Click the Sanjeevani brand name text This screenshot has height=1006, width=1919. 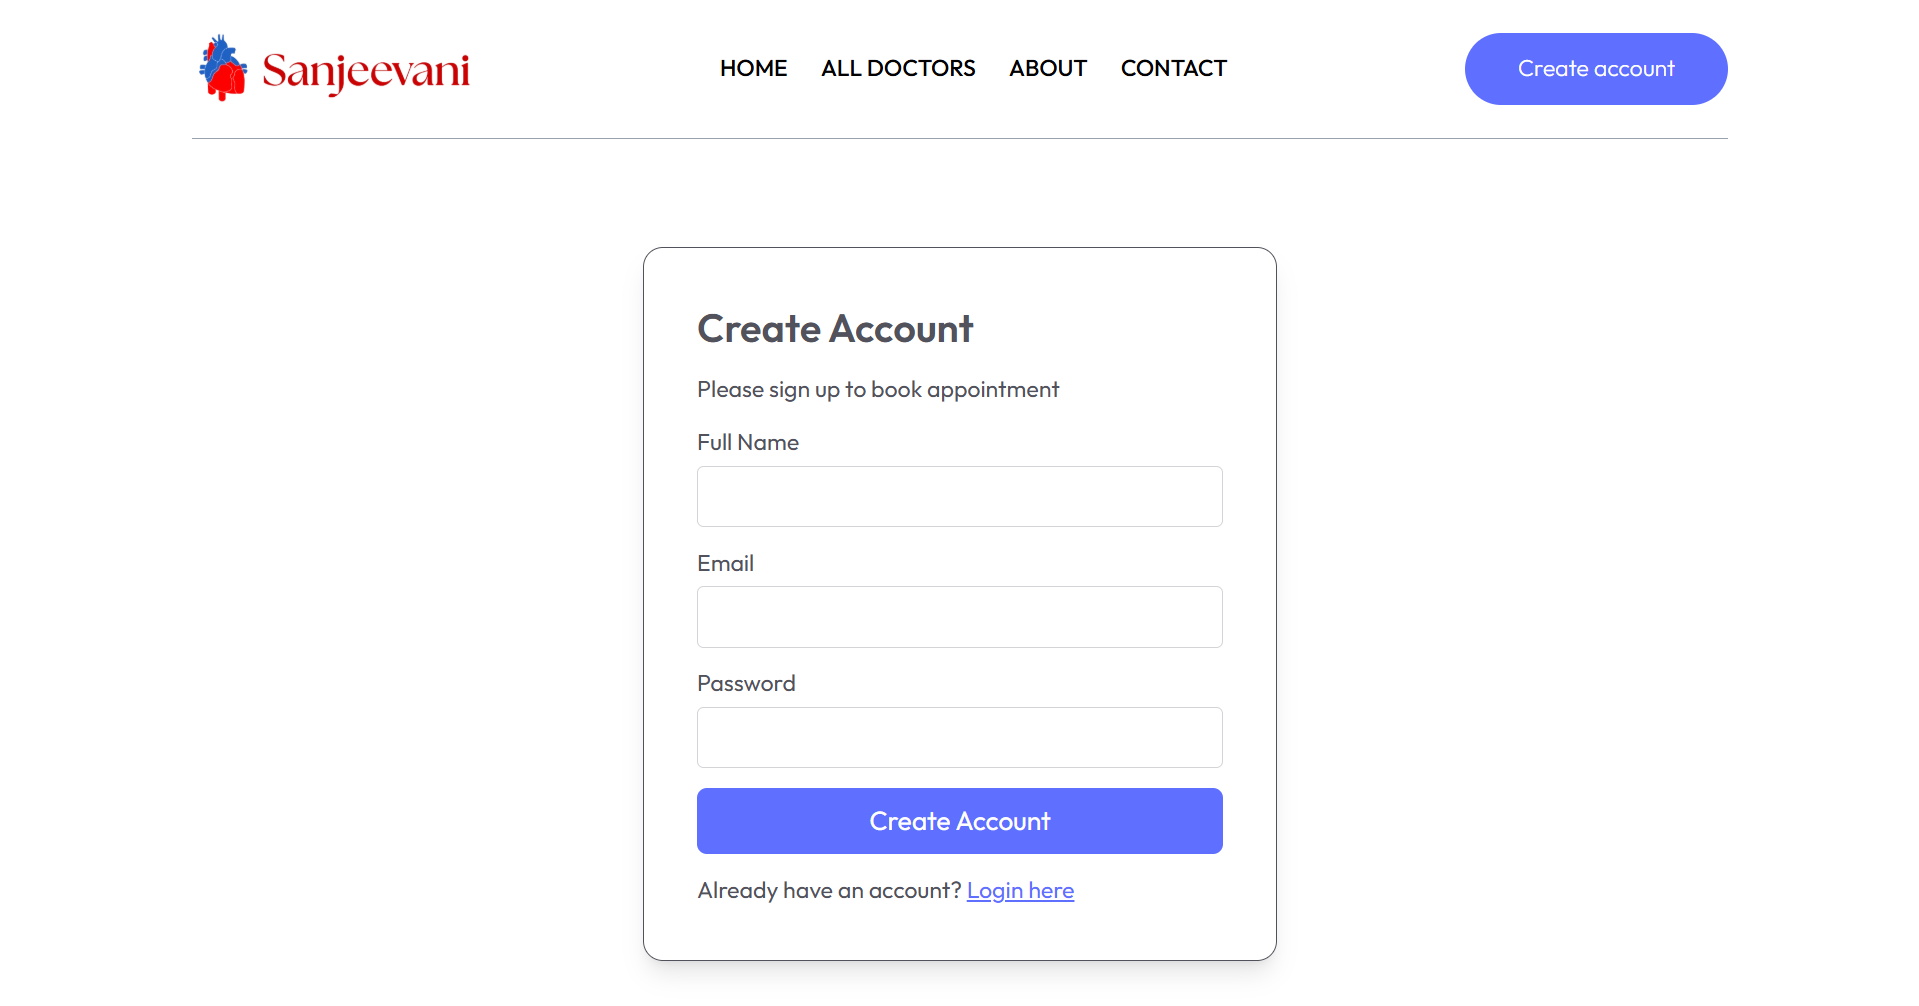pyautogui.click(x=366, y=70)
